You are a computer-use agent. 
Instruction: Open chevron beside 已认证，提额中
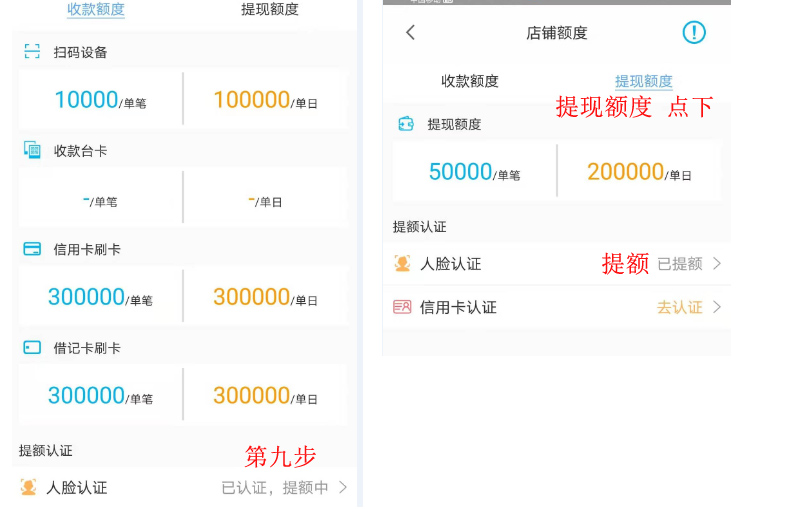click(x=343, y=488)
